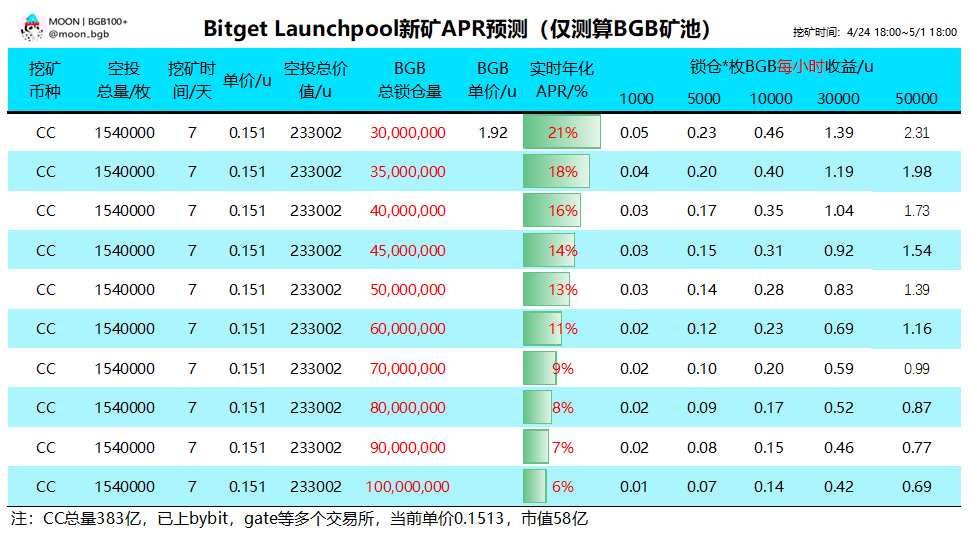
Task: Click the 实时年化APR/% column header
Action: [x=562, y=80]
